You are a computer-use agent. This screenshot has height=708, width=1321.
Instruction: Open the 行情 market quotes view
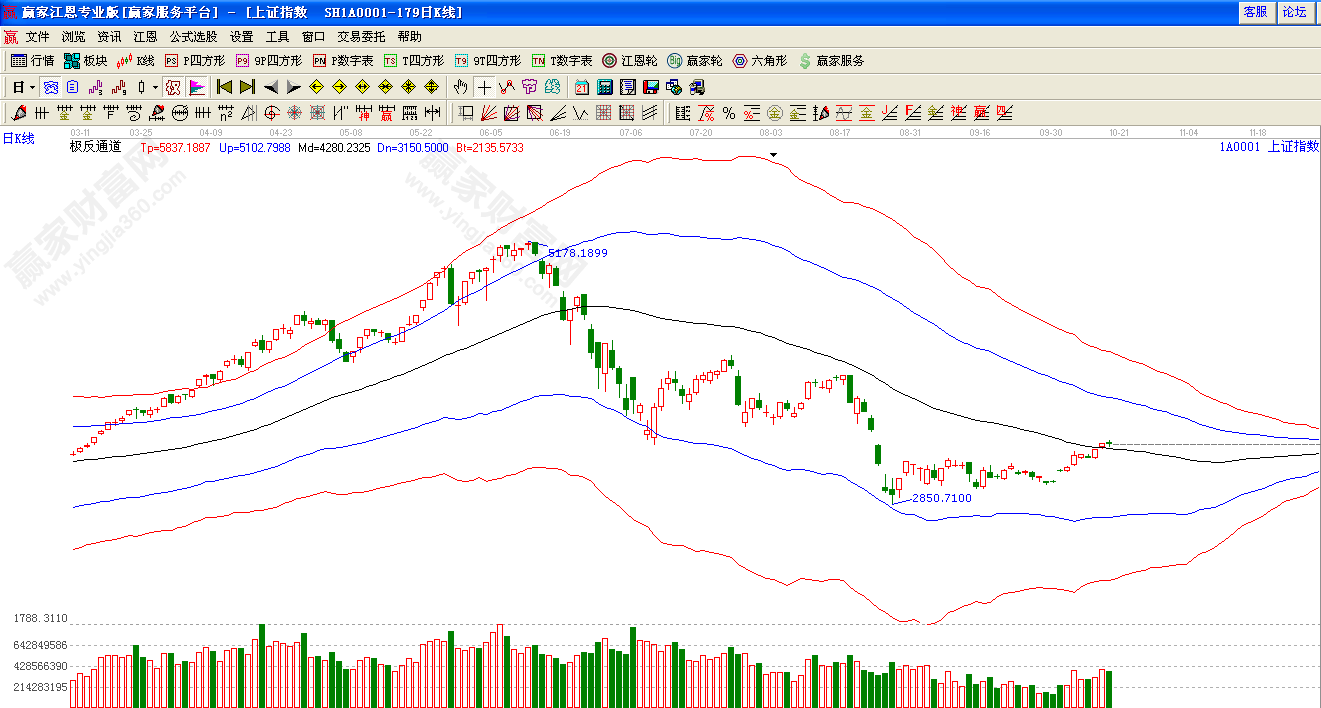(x=32, y=61)
